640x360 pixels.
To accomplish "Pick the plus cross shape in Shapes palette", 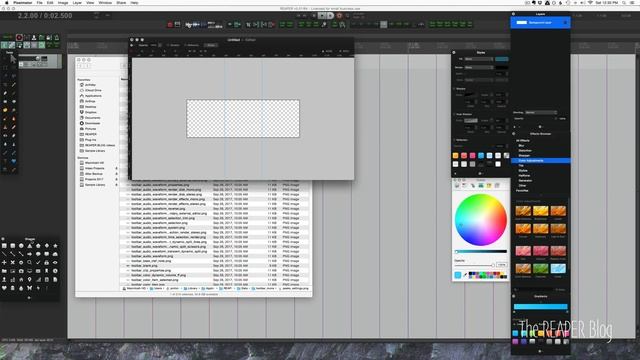I will (x=4, y=262).
